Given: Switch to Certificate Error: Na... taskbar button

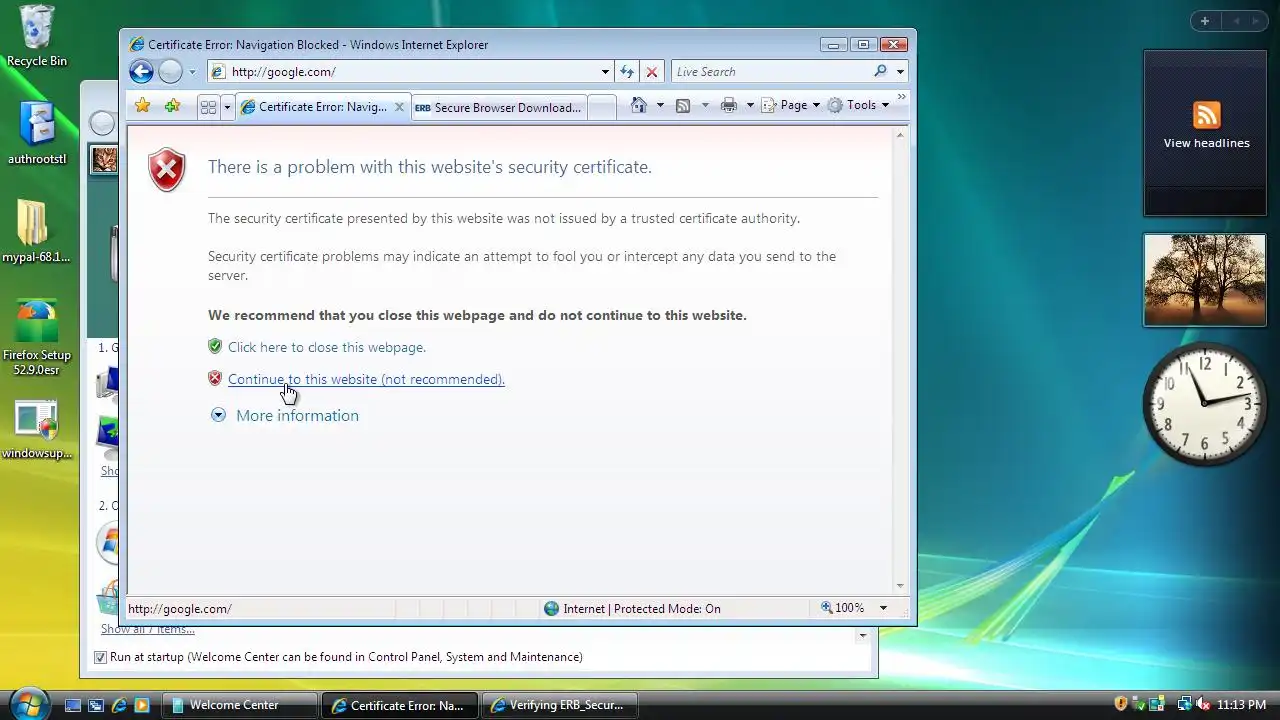Looking at the screenshot, I should point(399,705).
